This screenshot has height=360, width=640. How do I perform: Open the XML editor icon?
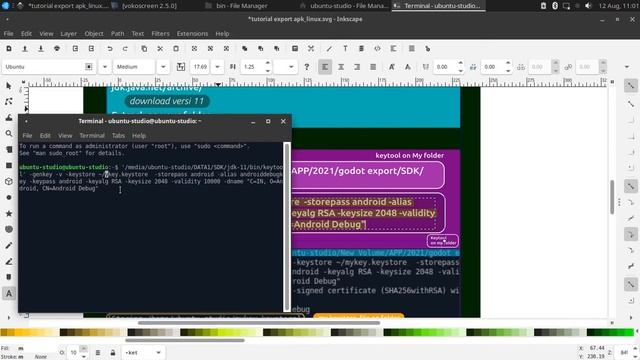coord(377,49)
